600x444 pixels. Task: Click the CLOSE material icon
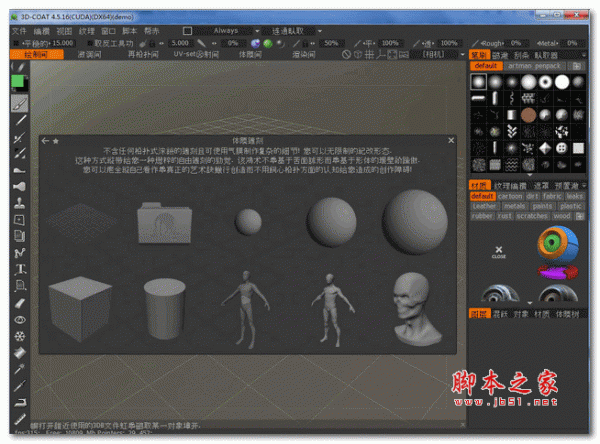click(x=498, y=252)
